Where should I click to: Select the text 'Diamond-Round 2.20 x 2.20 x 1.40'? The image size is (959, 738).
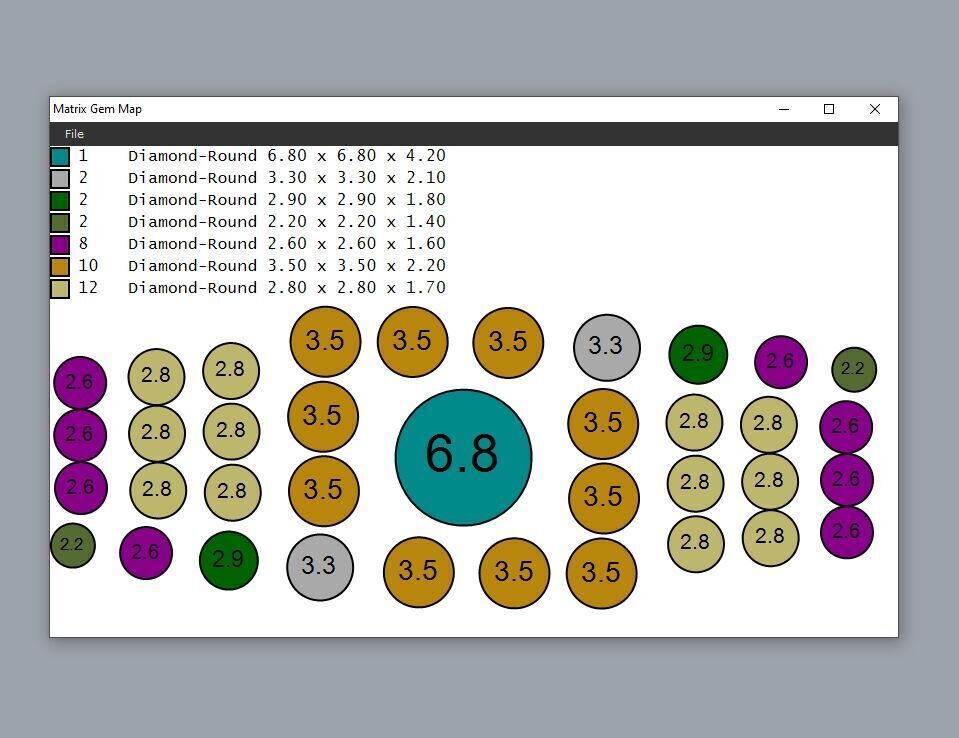287,222
